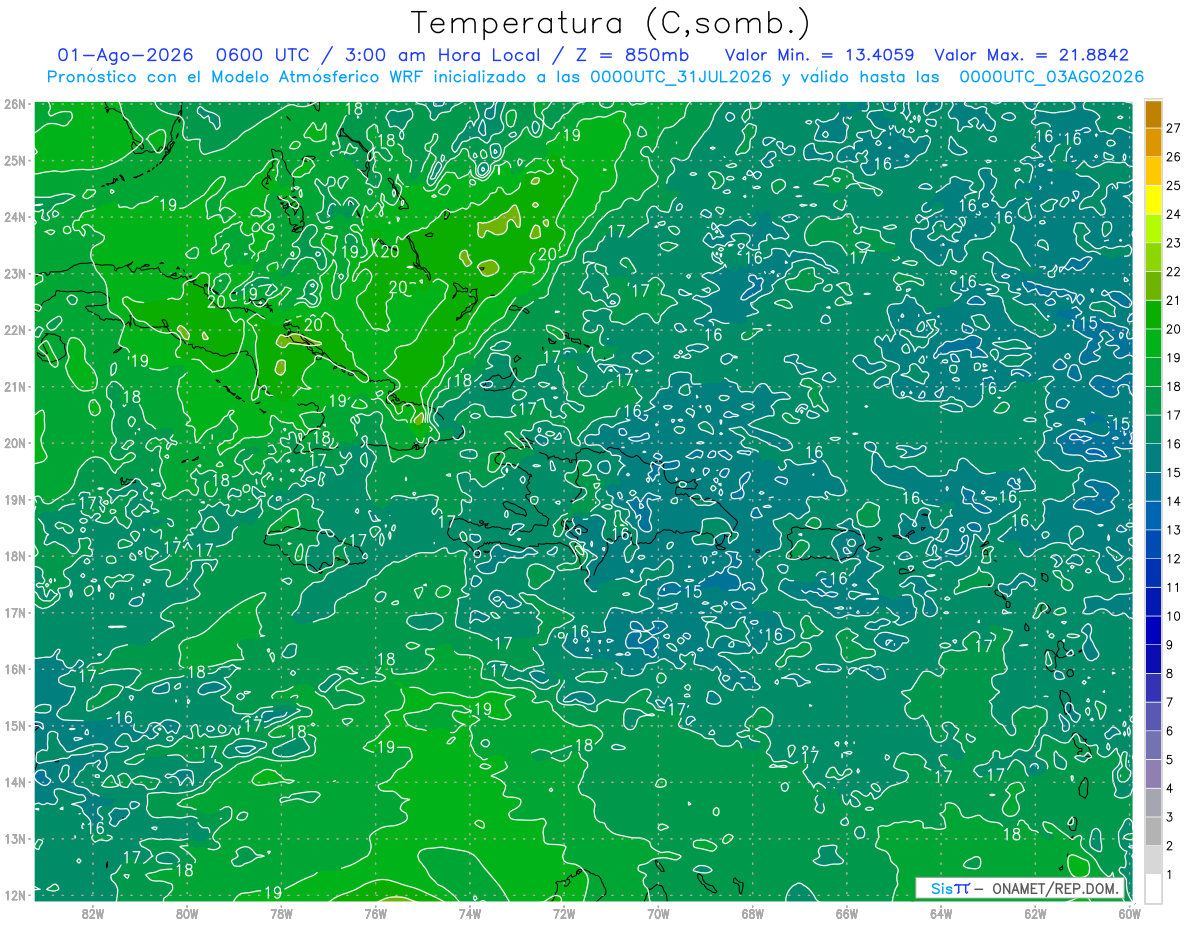
Task: Click the '68W' longitude axis label
Action: (752, 913)
